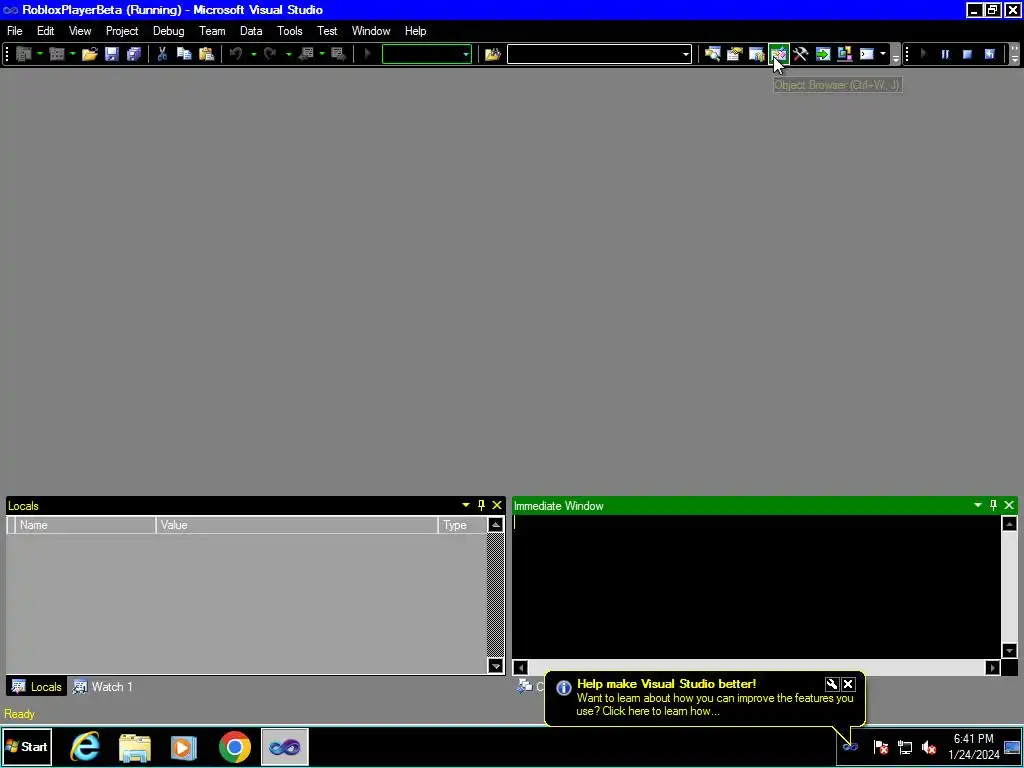Viewport: 1024px width, 768px height.
Task: Open the Debug menu
Action: click(x=168, y=31)
